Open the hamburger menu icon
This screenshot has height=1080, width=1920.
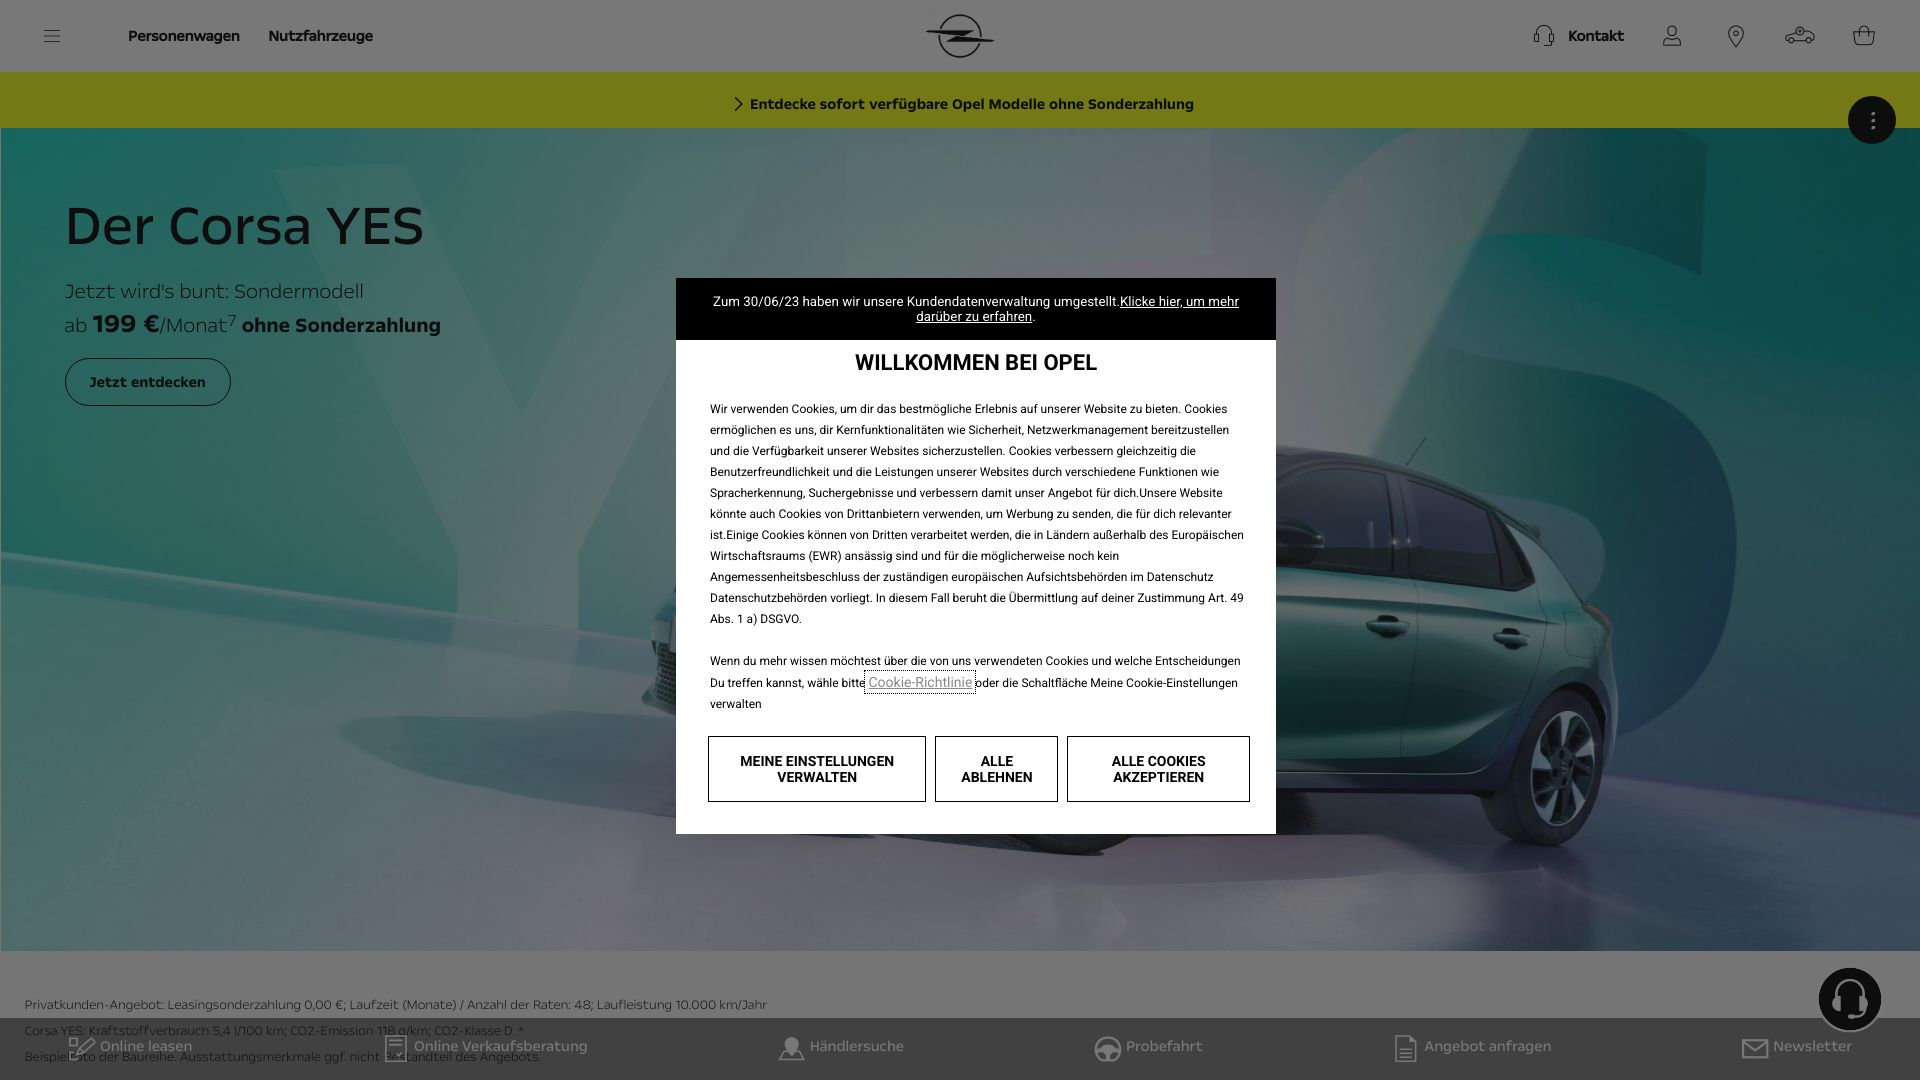(x=52, y=36)
